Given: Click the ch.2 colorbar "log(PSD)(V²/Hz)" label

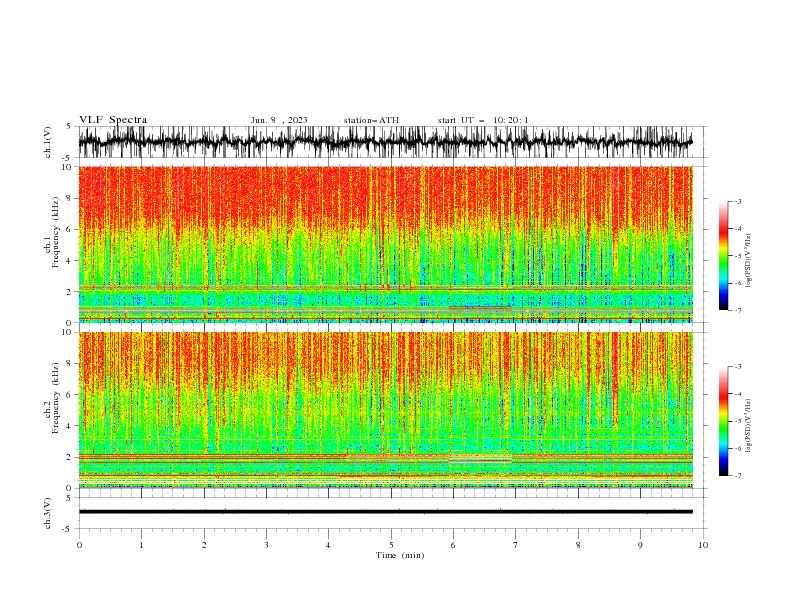Looking at the screenshot, I should pos(749,426).
